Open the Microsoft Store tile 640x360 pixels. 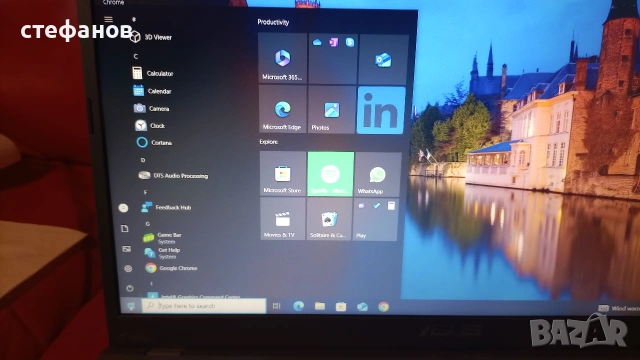coord(282,173)
